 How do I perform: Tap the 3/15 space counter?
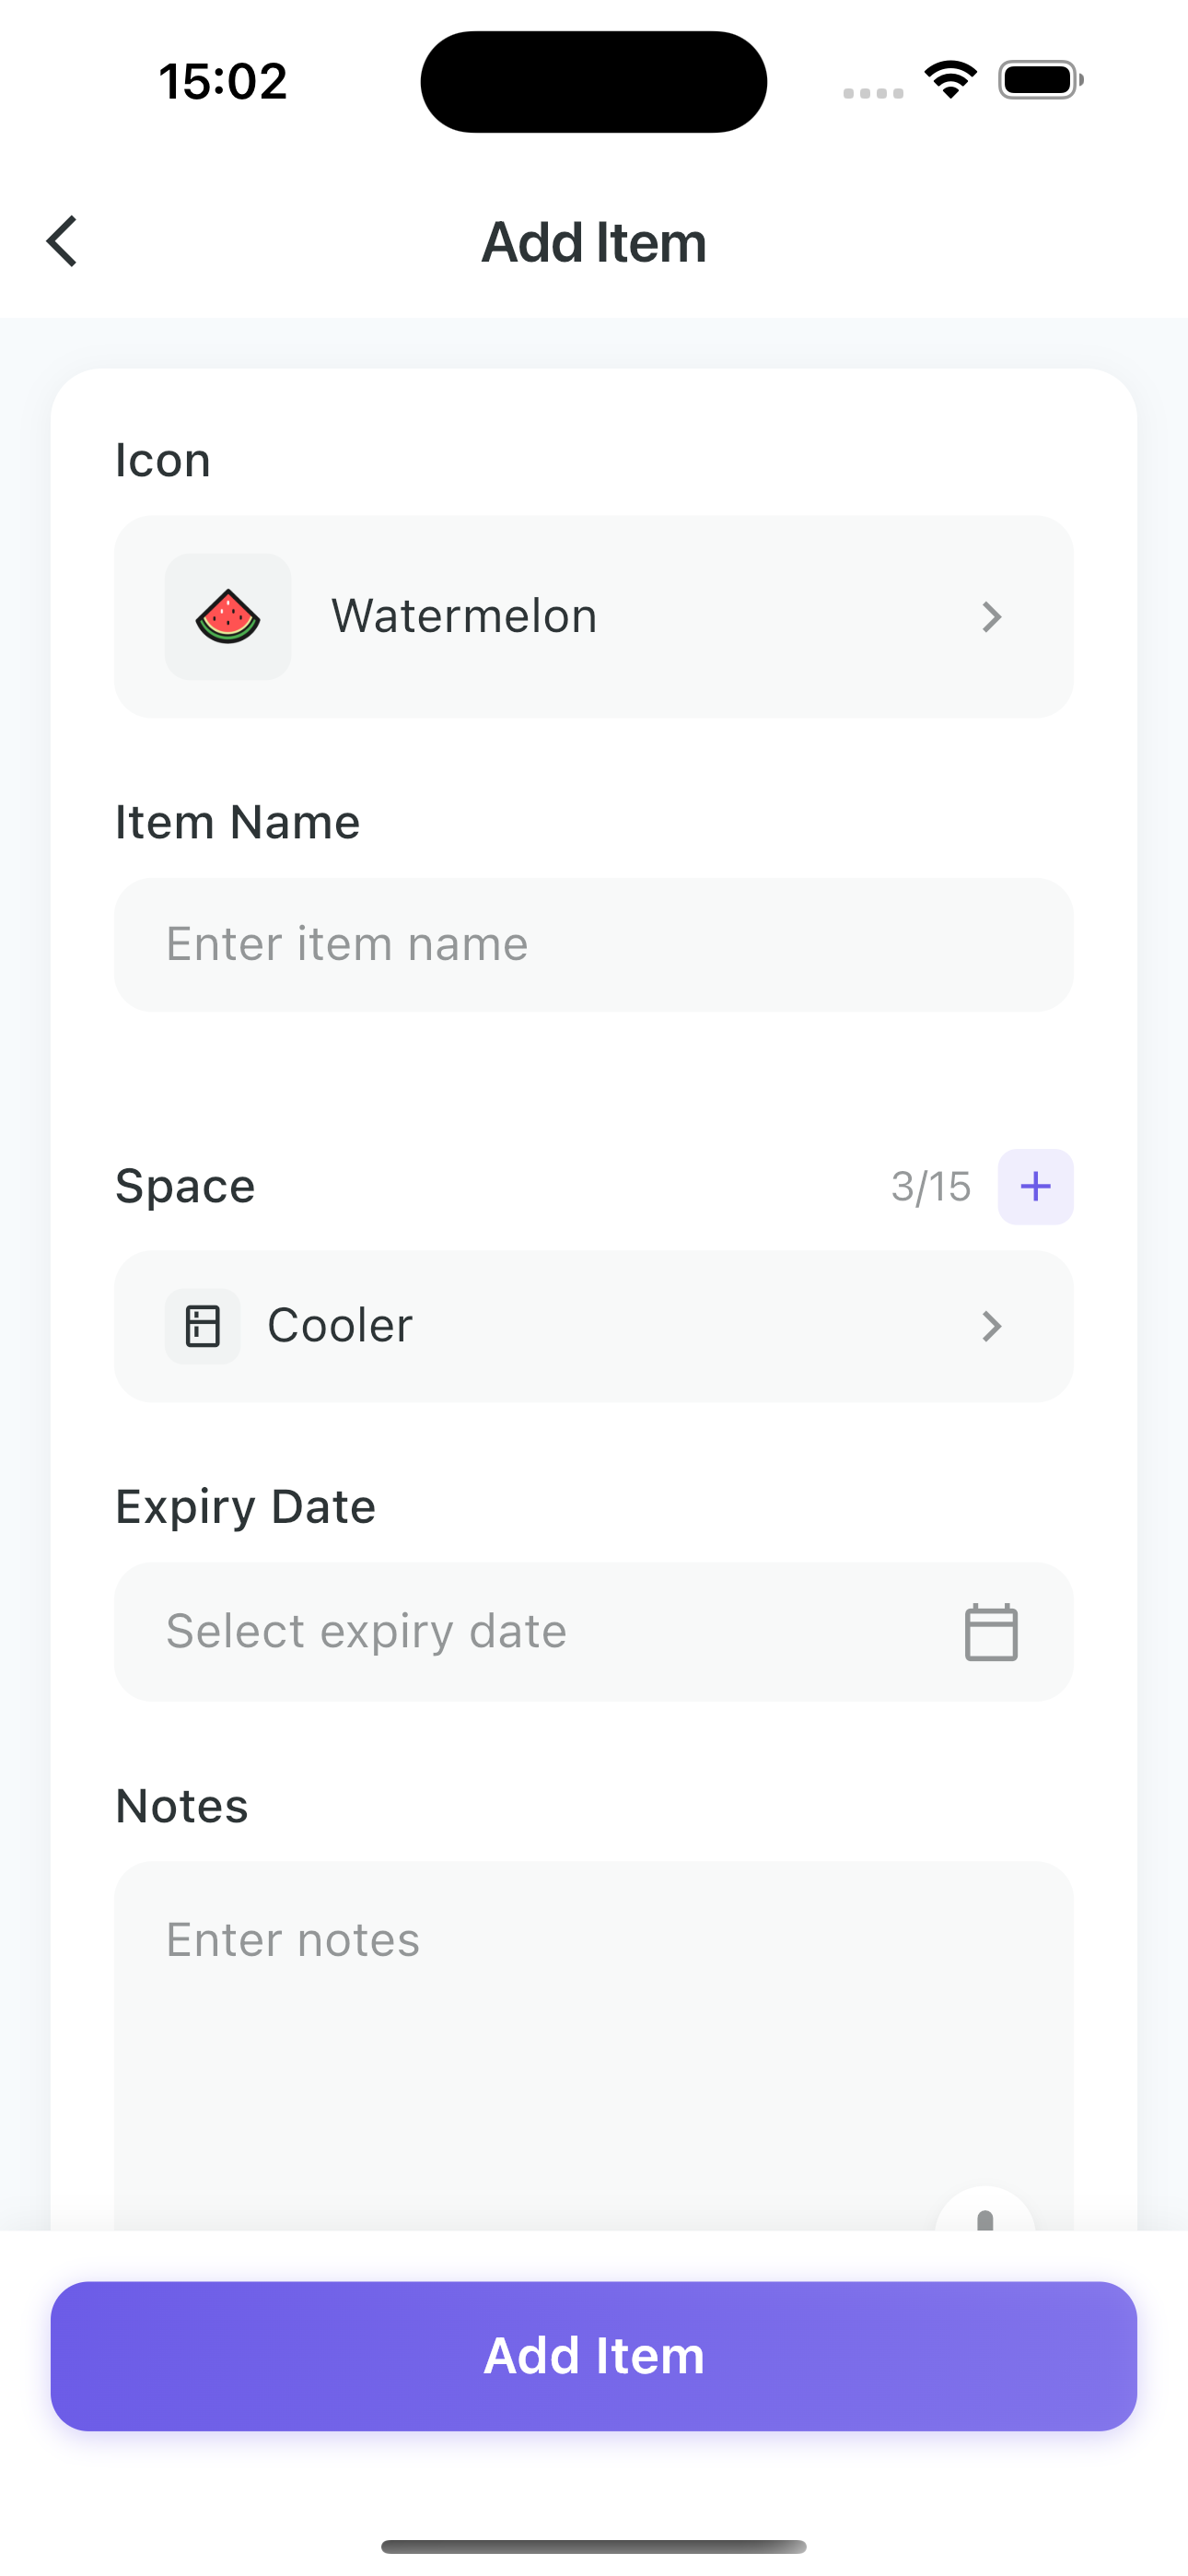(x=931, y=1187)
